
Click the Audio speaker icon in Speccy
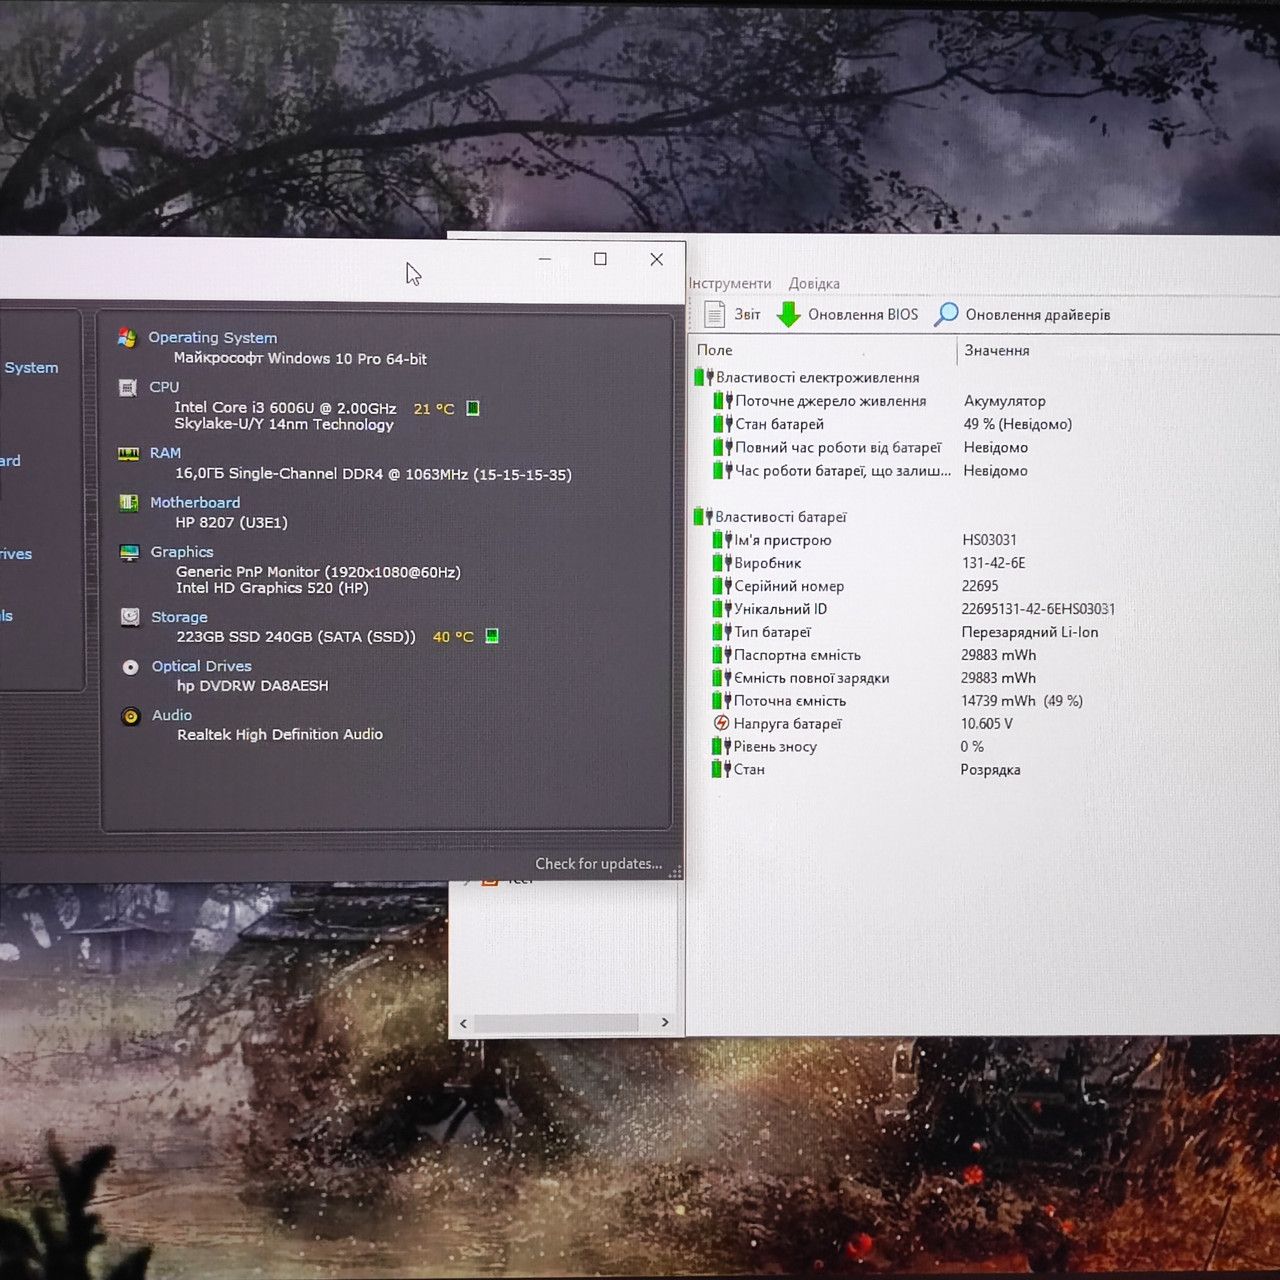(x=131, y=716)
